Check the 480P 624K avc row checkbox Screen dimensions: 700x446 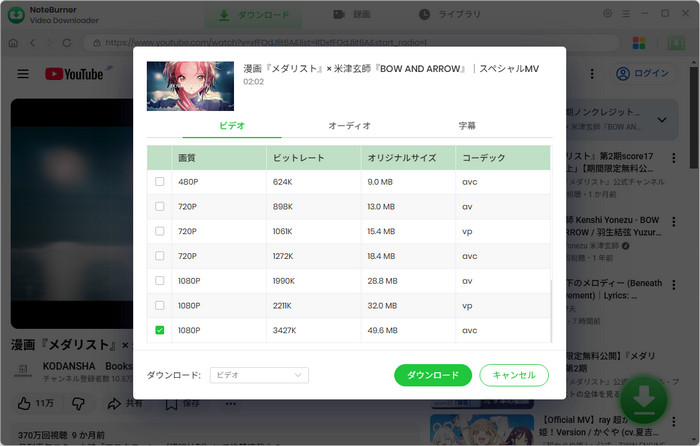pos(159,182)
